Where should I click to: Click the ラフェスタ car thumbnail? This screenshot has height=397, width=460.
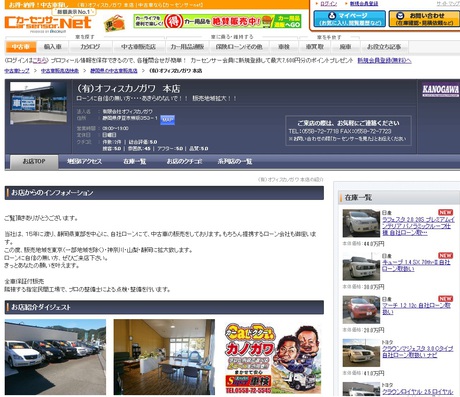(x=361, y=223)
